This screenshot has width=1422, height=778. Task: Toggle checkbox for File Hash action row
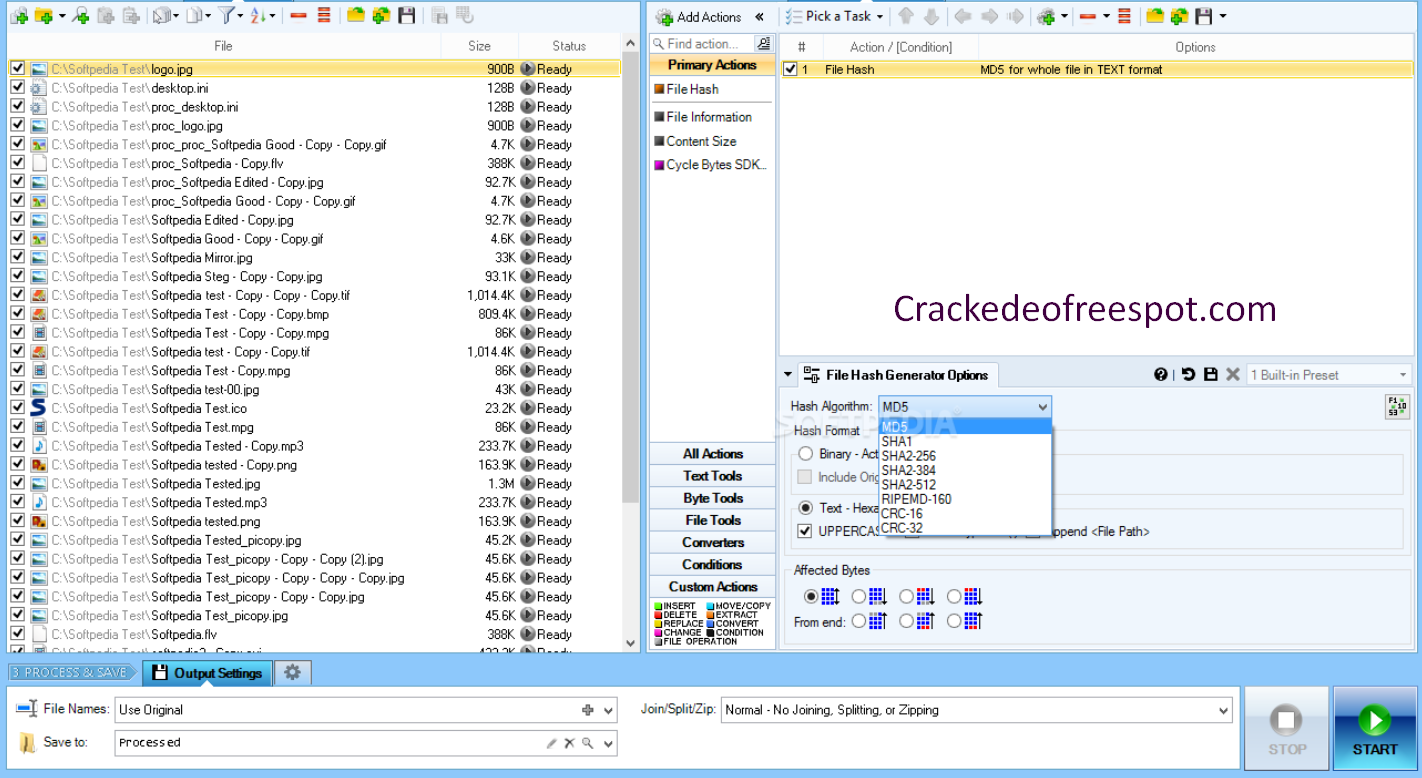pos(791,69)
